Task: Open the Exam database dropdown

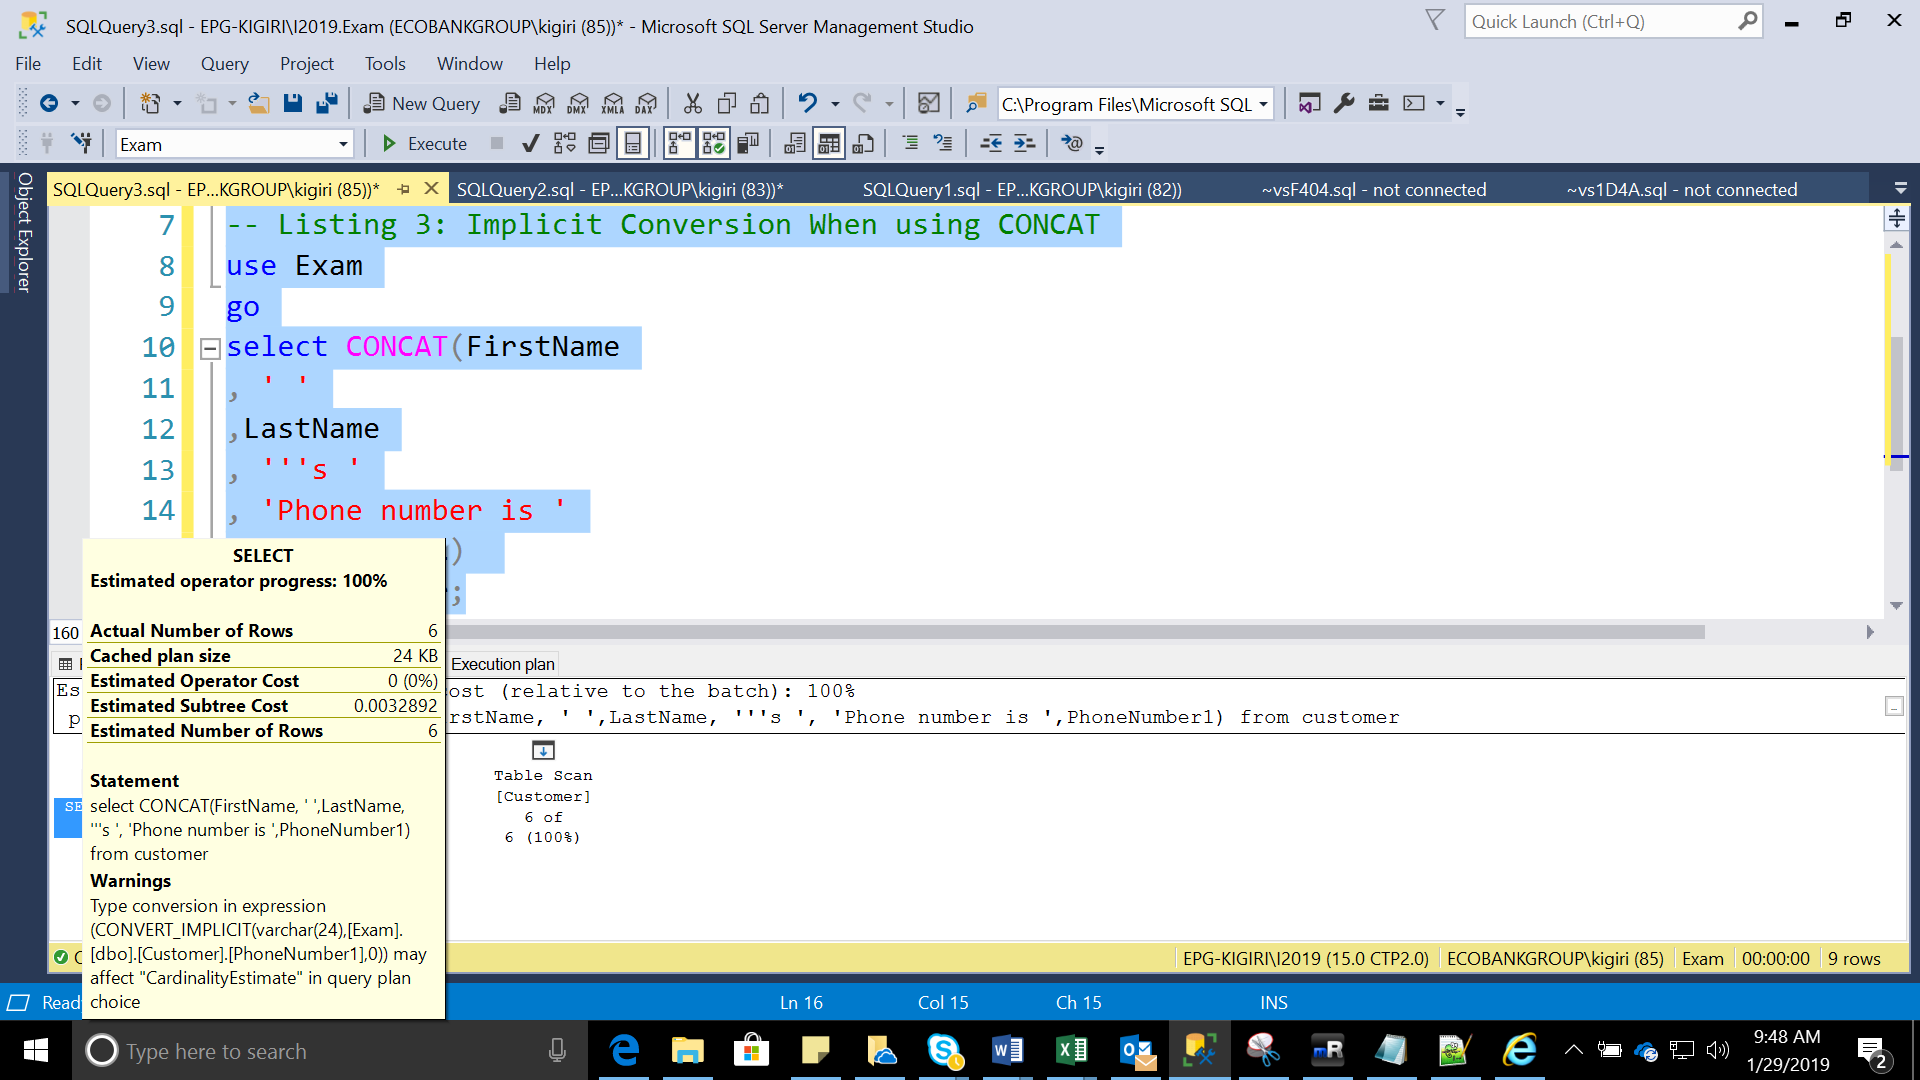Action: click(x=343, y=144)
